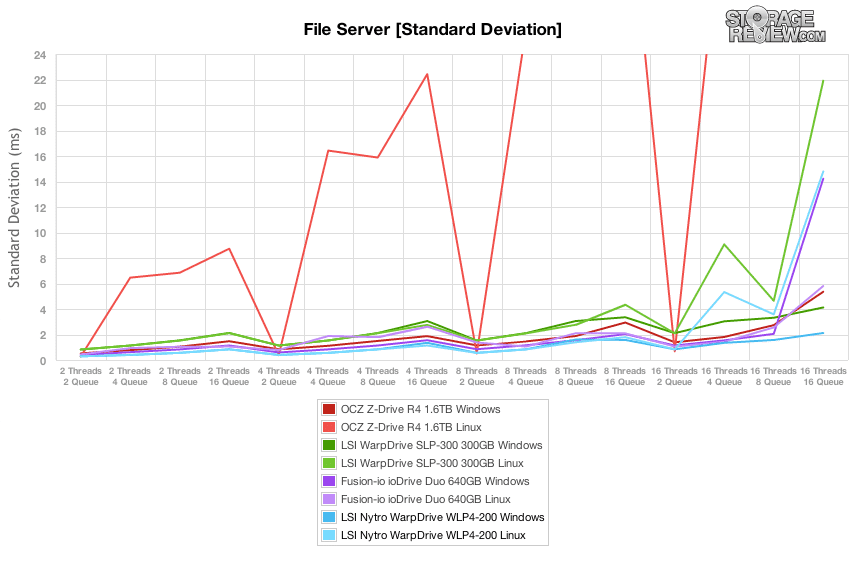
Task: Select legend text LSI WarpDrive SLP-300 300GB Linux
Action: click(x=432, y=463)
